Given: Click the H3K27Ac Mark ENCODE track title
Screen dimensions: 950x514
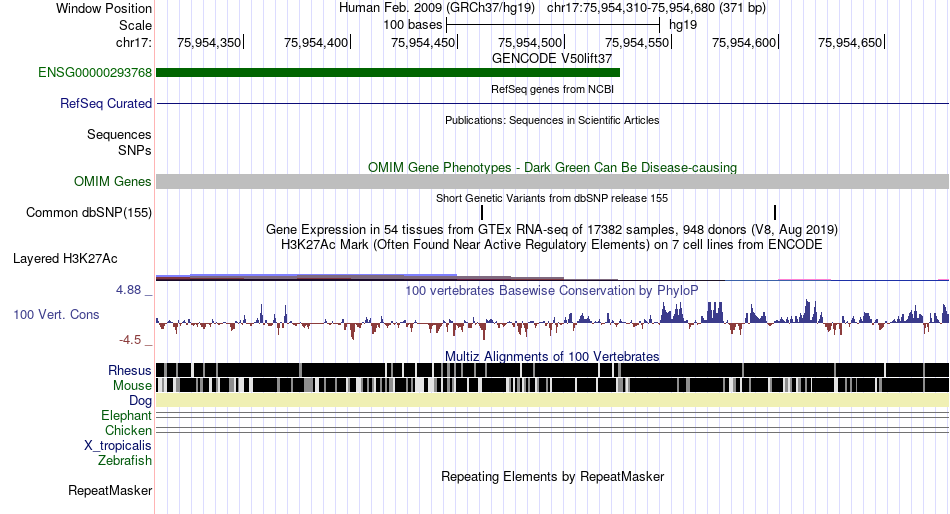Looking at the screenshot, I should [552, 245].
